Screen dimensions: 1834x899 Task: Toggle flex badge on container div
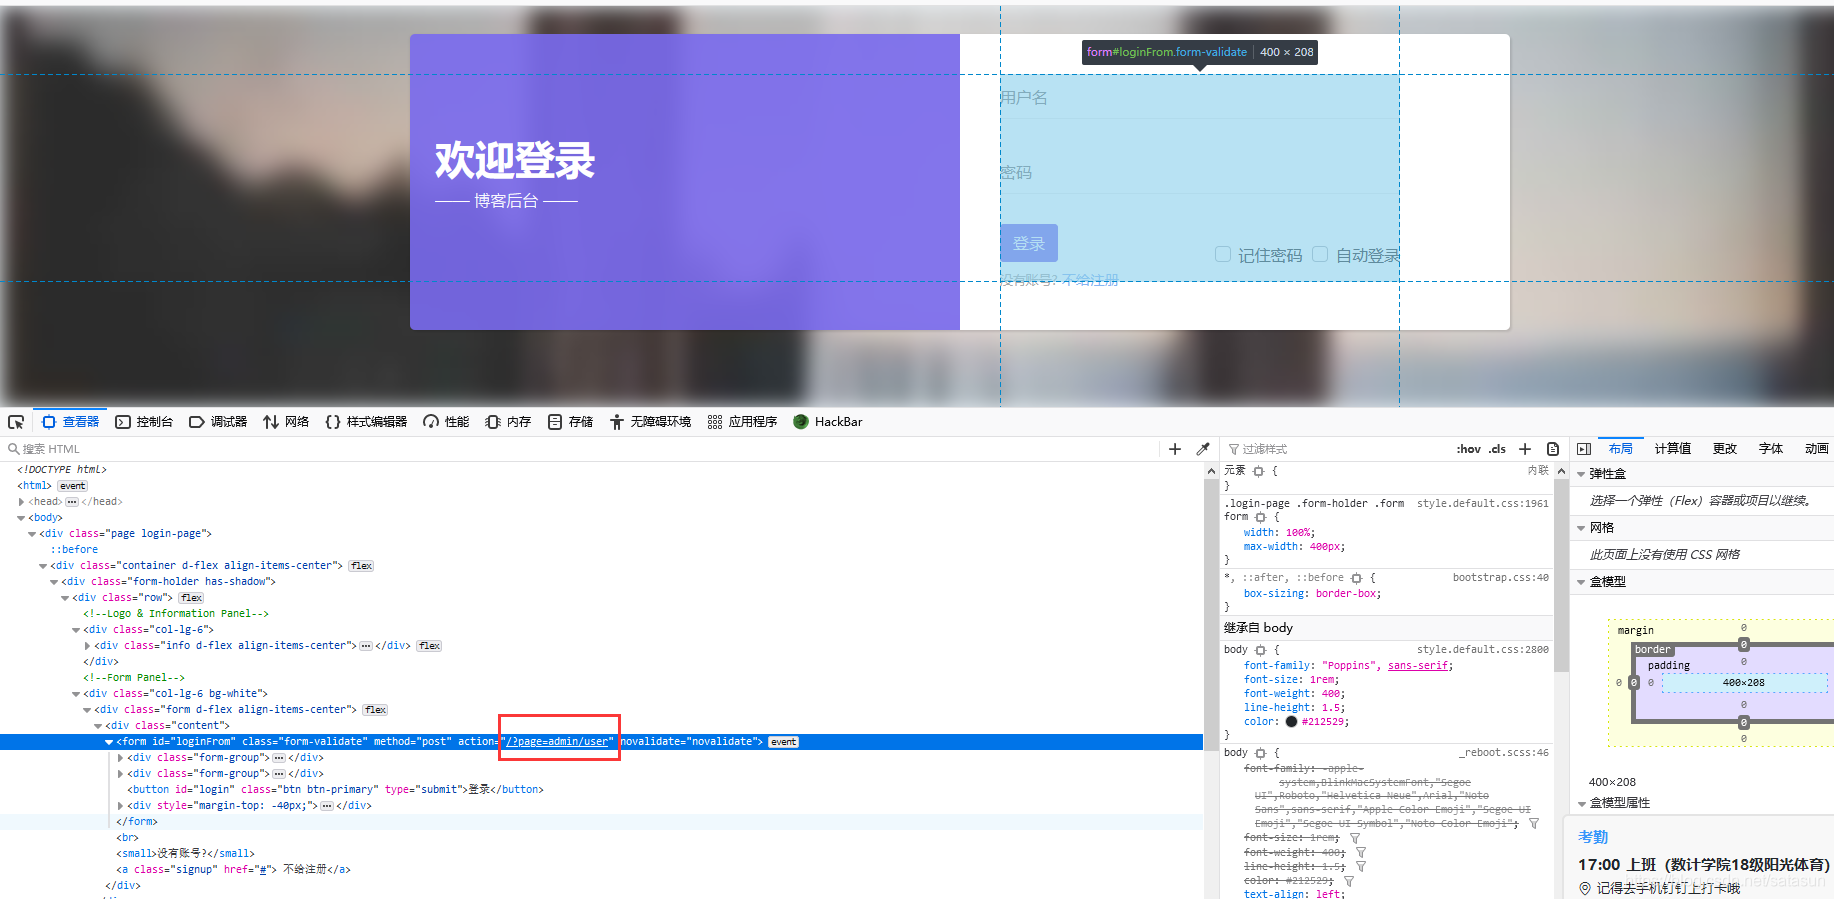[361, 566]
